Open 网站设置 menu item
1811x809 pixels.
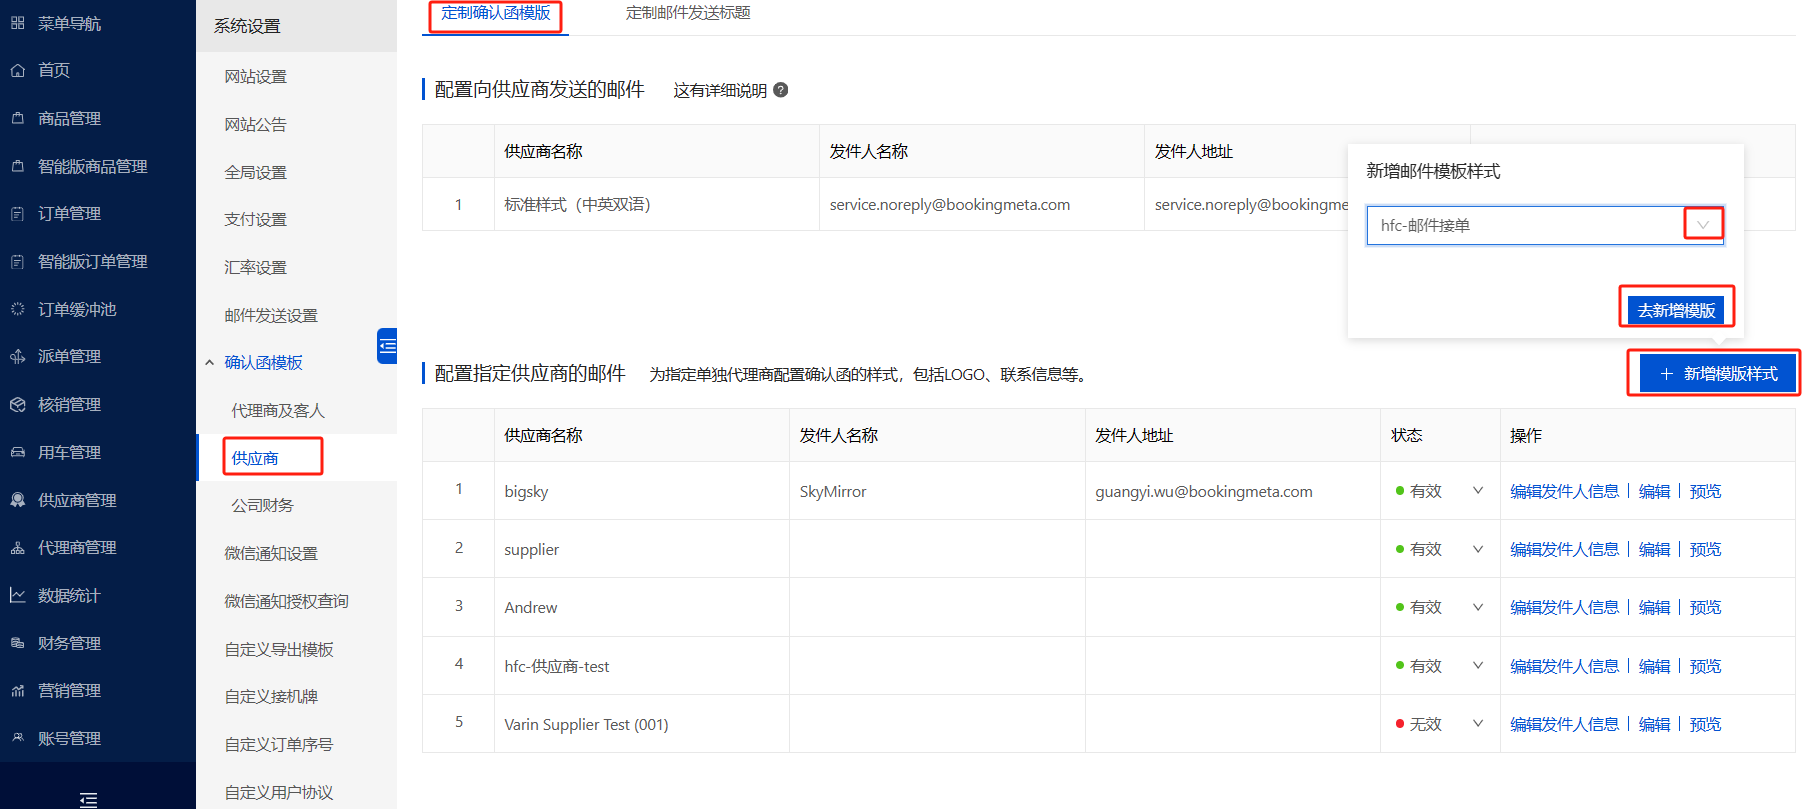(x=255, y=76)
